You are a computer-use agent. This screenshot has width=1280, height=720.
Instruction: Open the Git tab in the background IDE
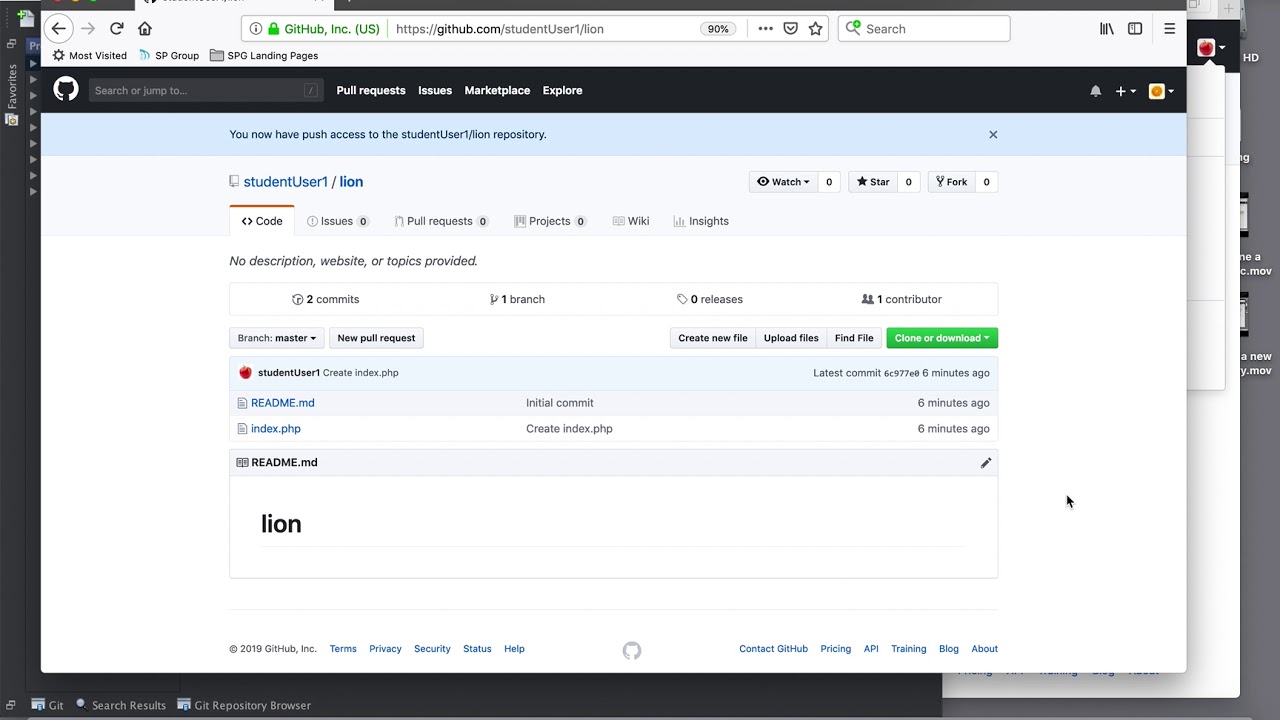tap(48, 705)
